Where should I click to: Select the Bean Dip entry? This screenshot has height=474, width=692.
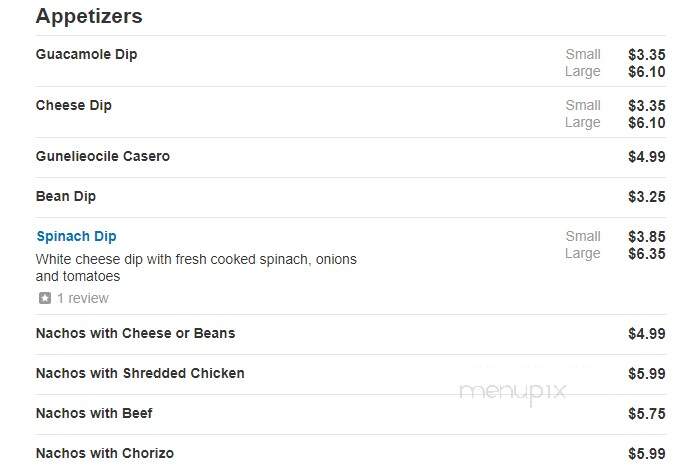[66, 196]
